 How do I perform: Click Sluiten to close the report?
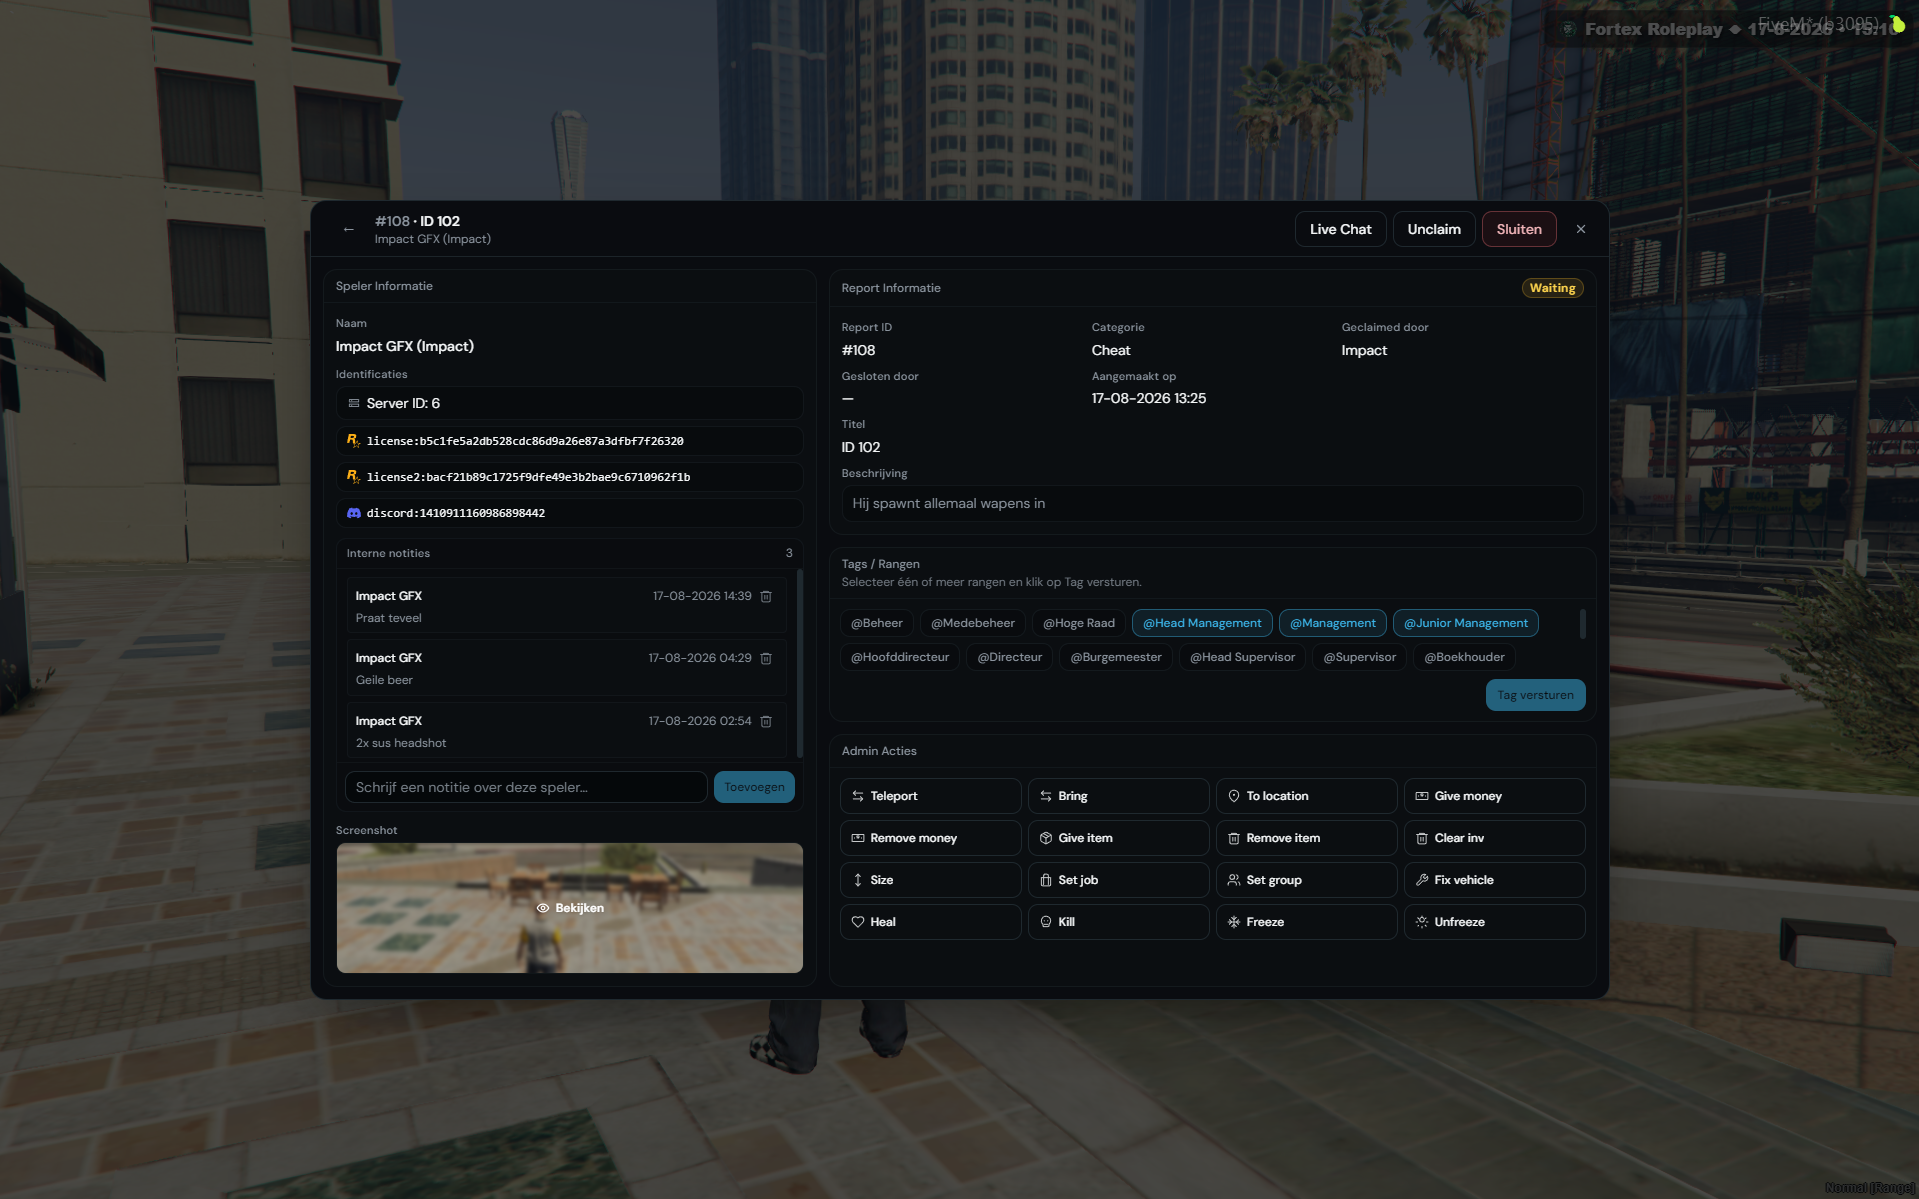(1518, 229)
